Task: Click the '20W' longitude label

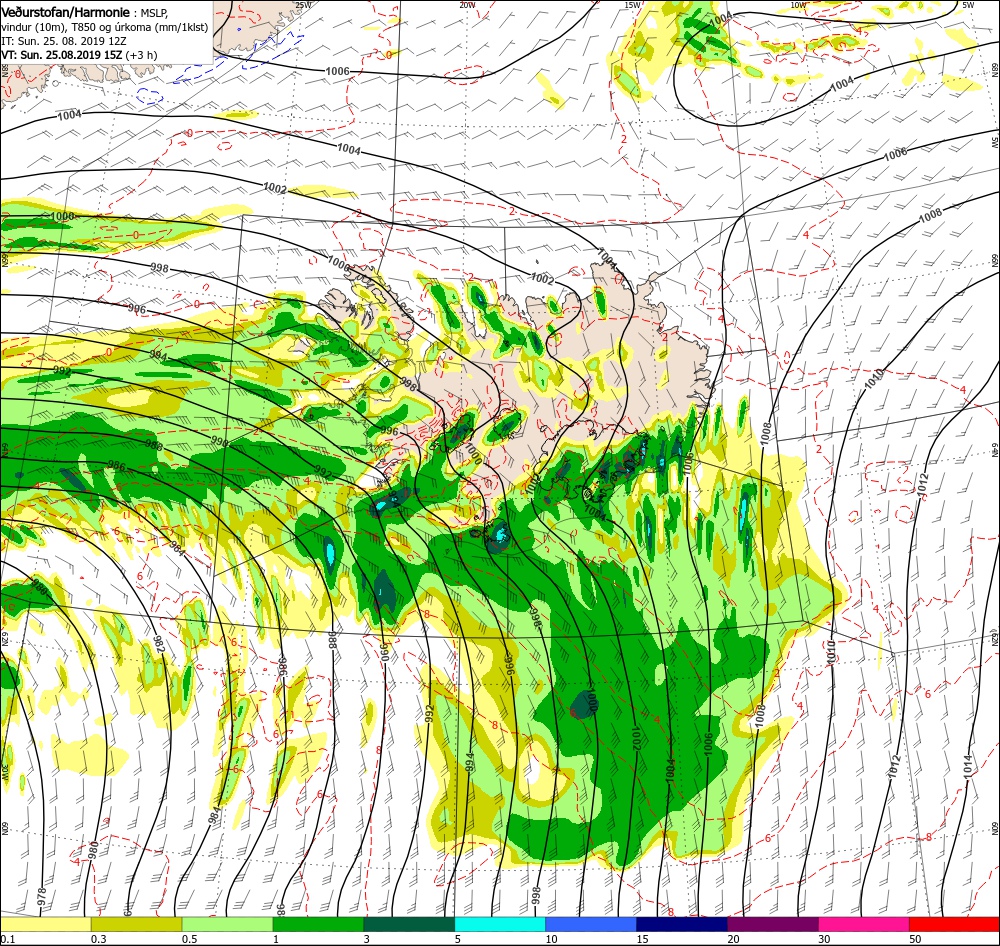Action: coord(467,5)
